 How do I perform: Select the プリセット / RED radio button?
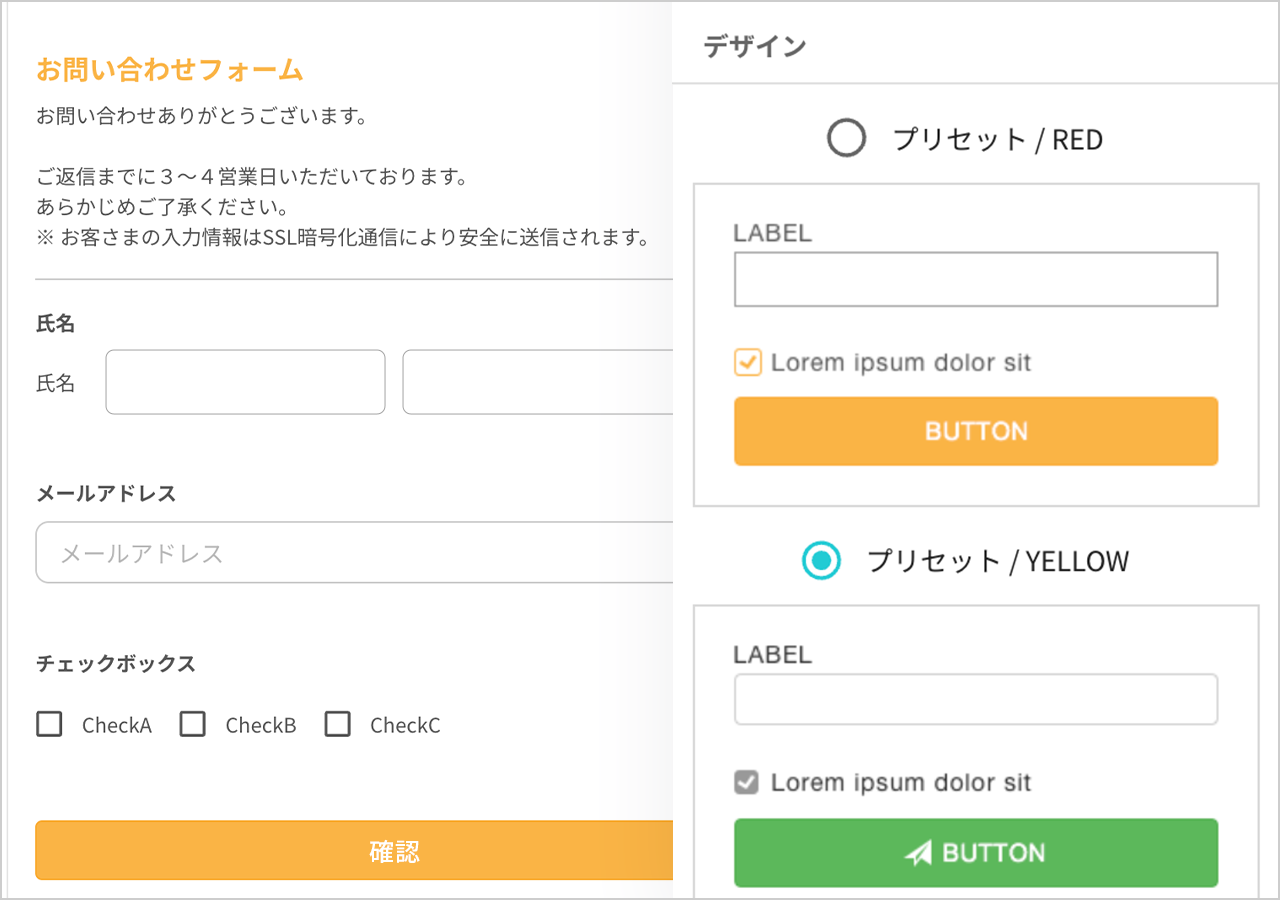(846, 138)
